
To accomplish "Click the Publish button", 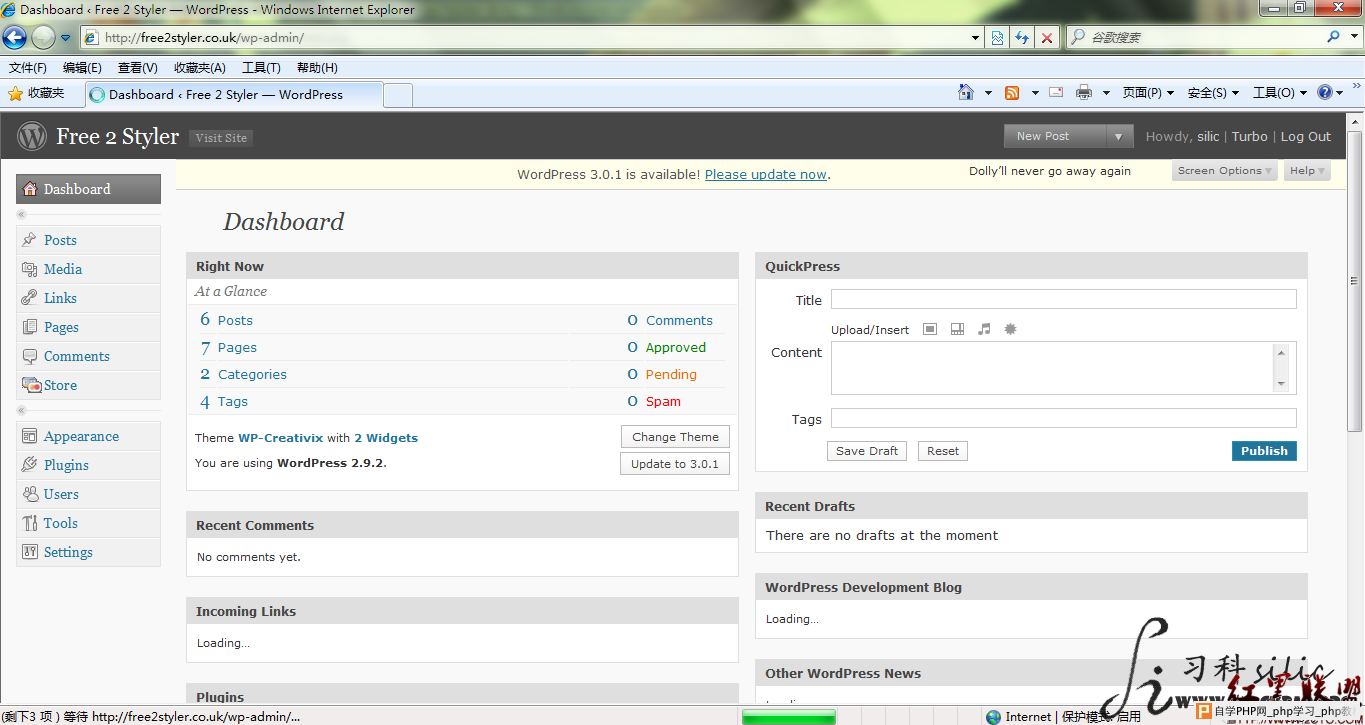I will tap(1264, 451).
